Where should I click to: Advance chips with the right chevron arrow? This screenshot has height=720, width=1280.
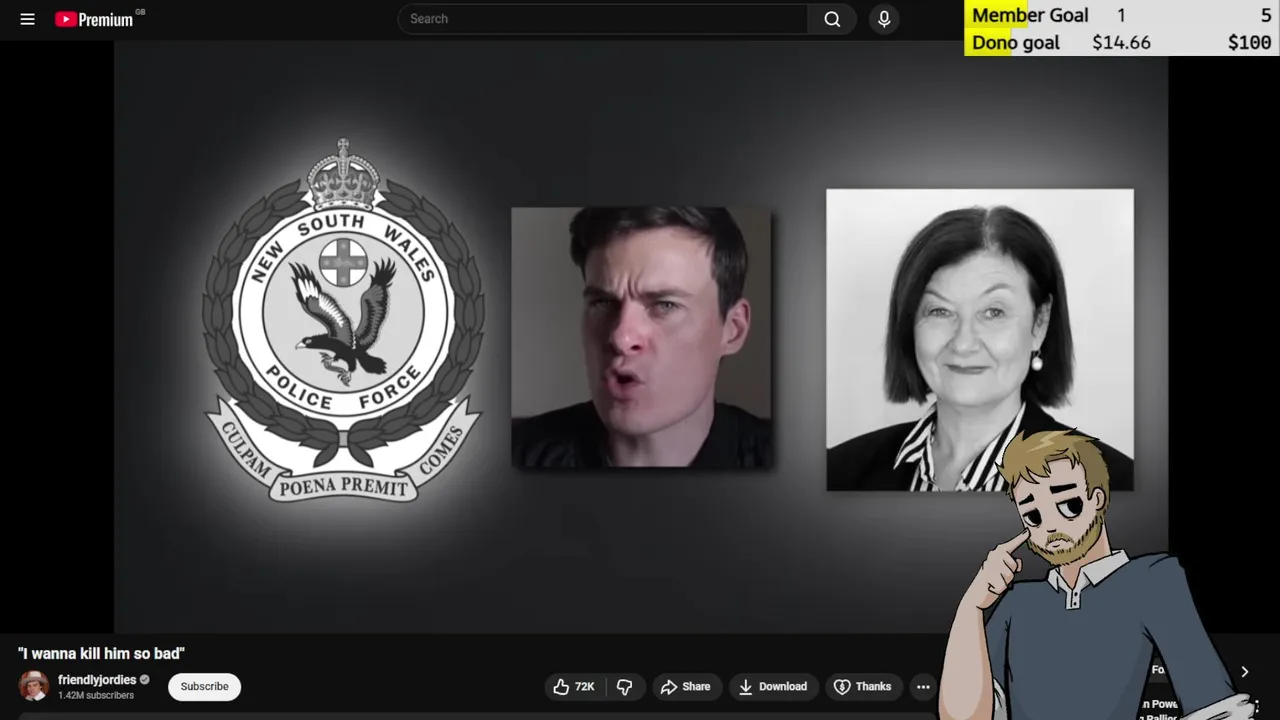click(x=1244, y=672)
